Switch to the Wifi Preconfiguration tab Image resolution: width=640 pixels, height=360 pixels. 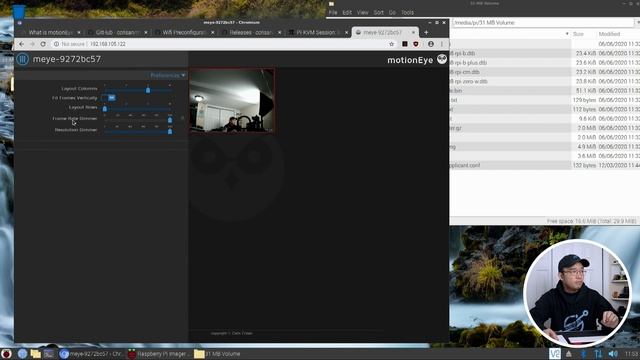coord(185,32)
